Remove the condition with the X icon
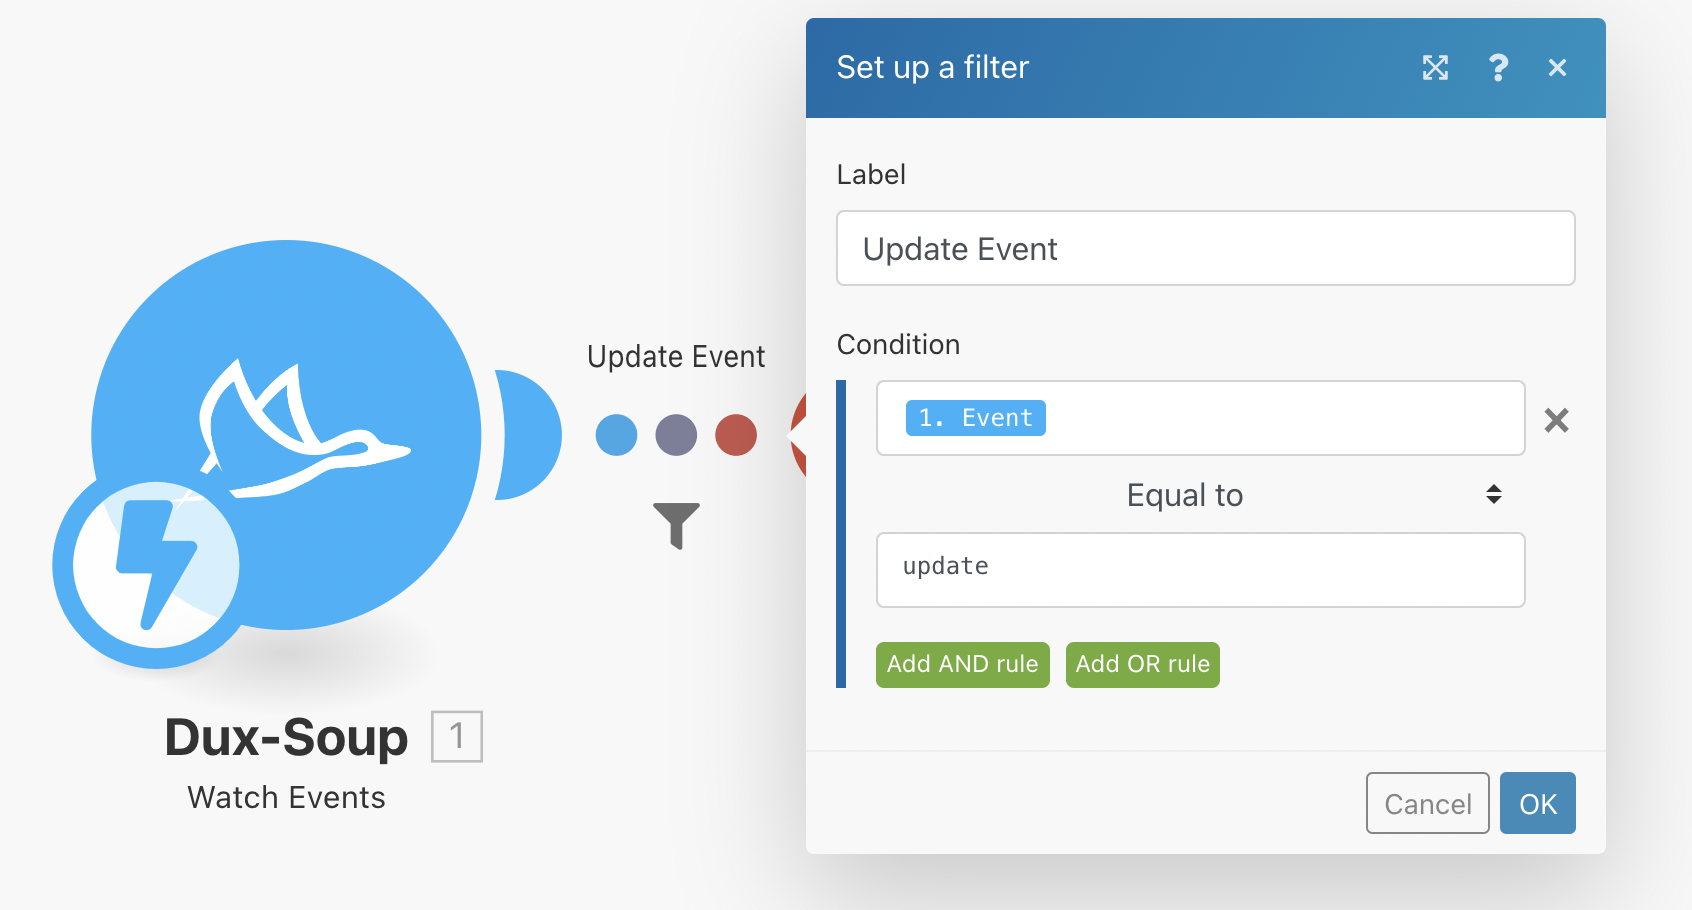The image size is (1692, 910). tap(1556, 420)
